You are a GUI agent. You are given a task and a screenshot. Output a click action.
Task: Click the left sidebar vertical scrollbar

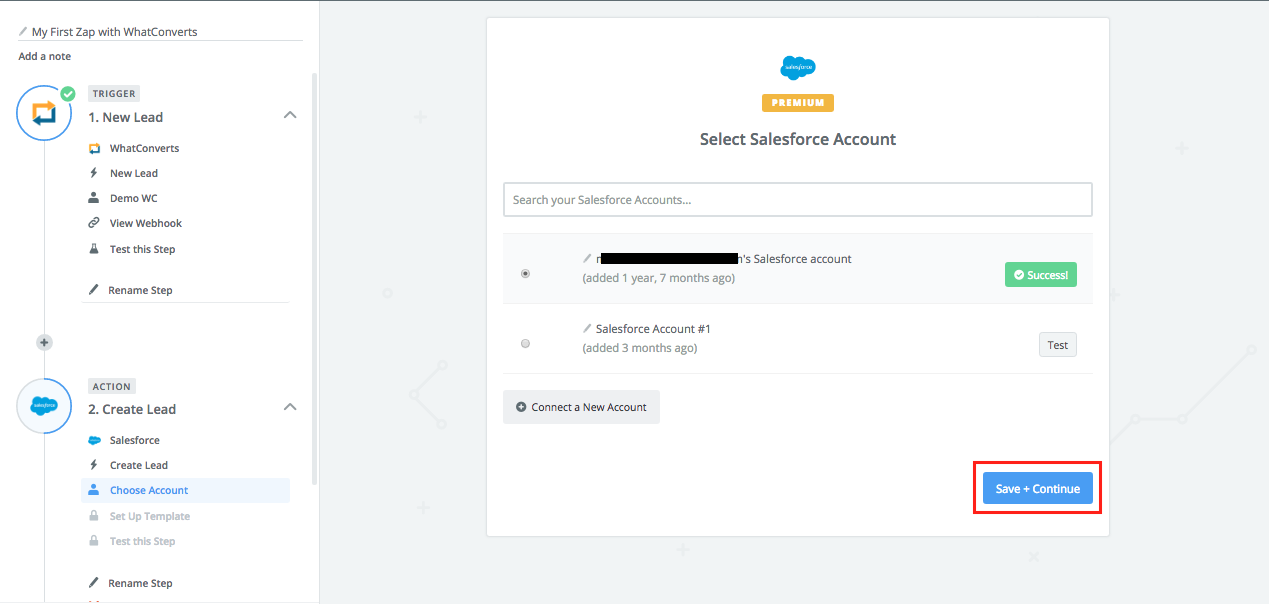pos(316,278)
